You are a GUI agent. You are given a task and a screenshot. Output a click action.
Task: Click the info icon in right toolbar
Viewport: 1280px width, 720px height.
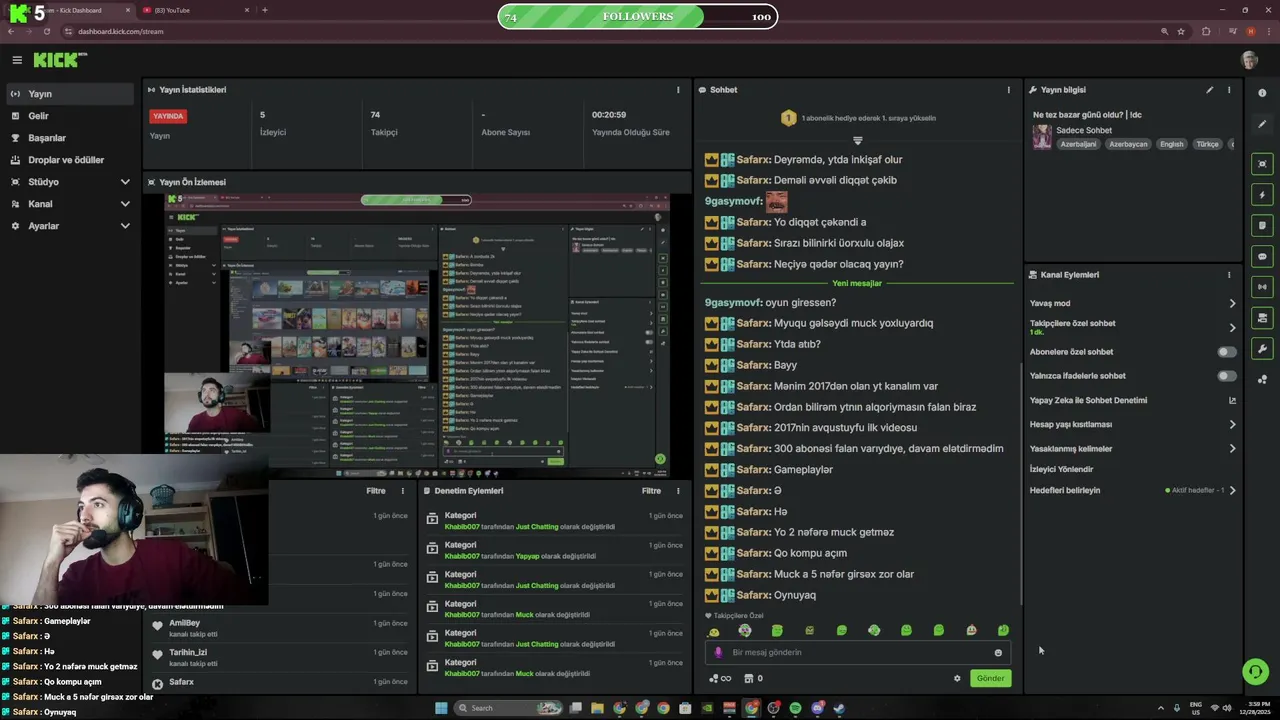(x=1262, y=93)
